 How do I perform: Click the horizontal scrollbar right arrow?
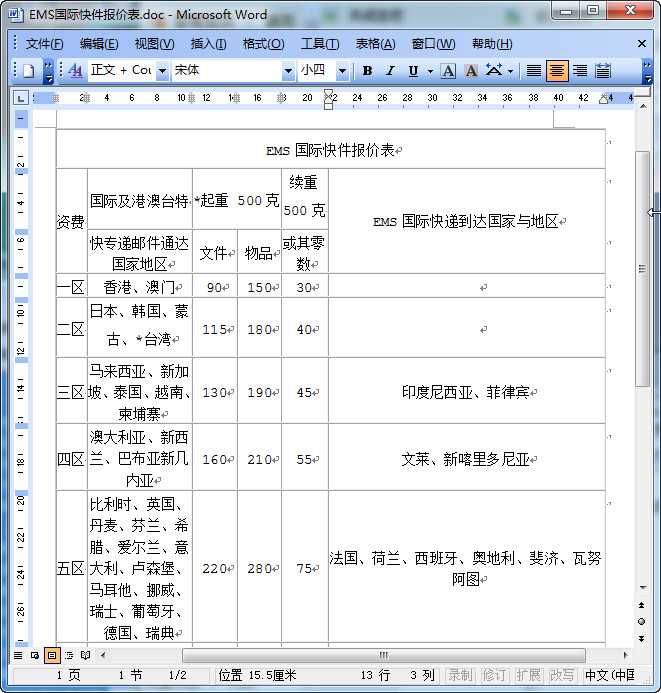pos(625,655)
